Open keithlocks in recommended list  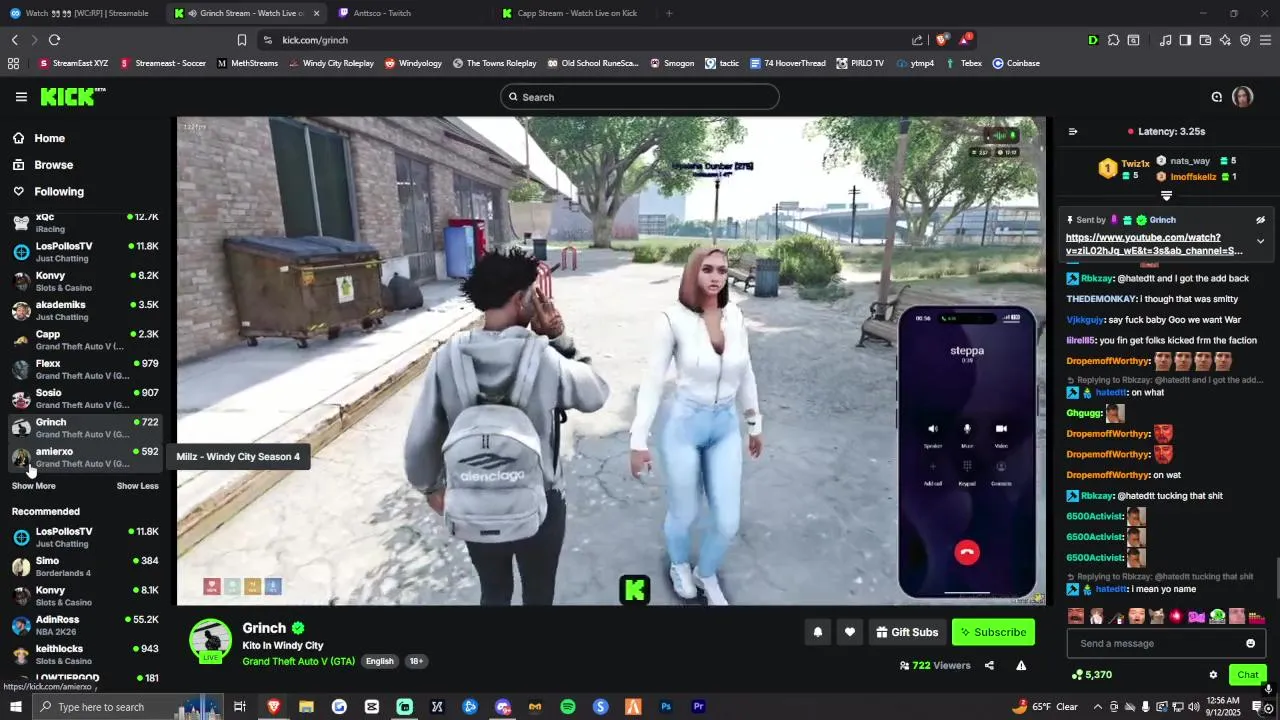coord(85,654)
